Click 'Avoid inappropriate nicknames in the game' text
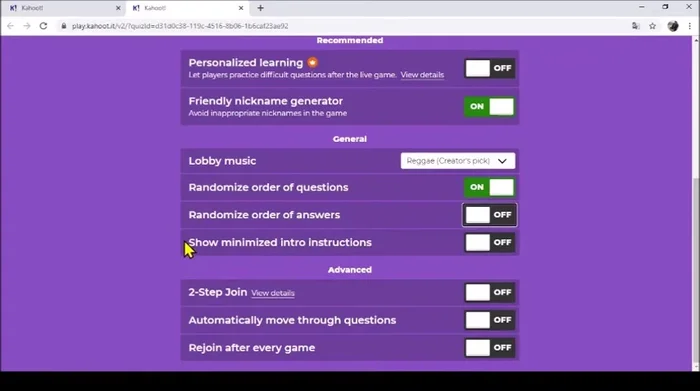 [x=268, y=113]
